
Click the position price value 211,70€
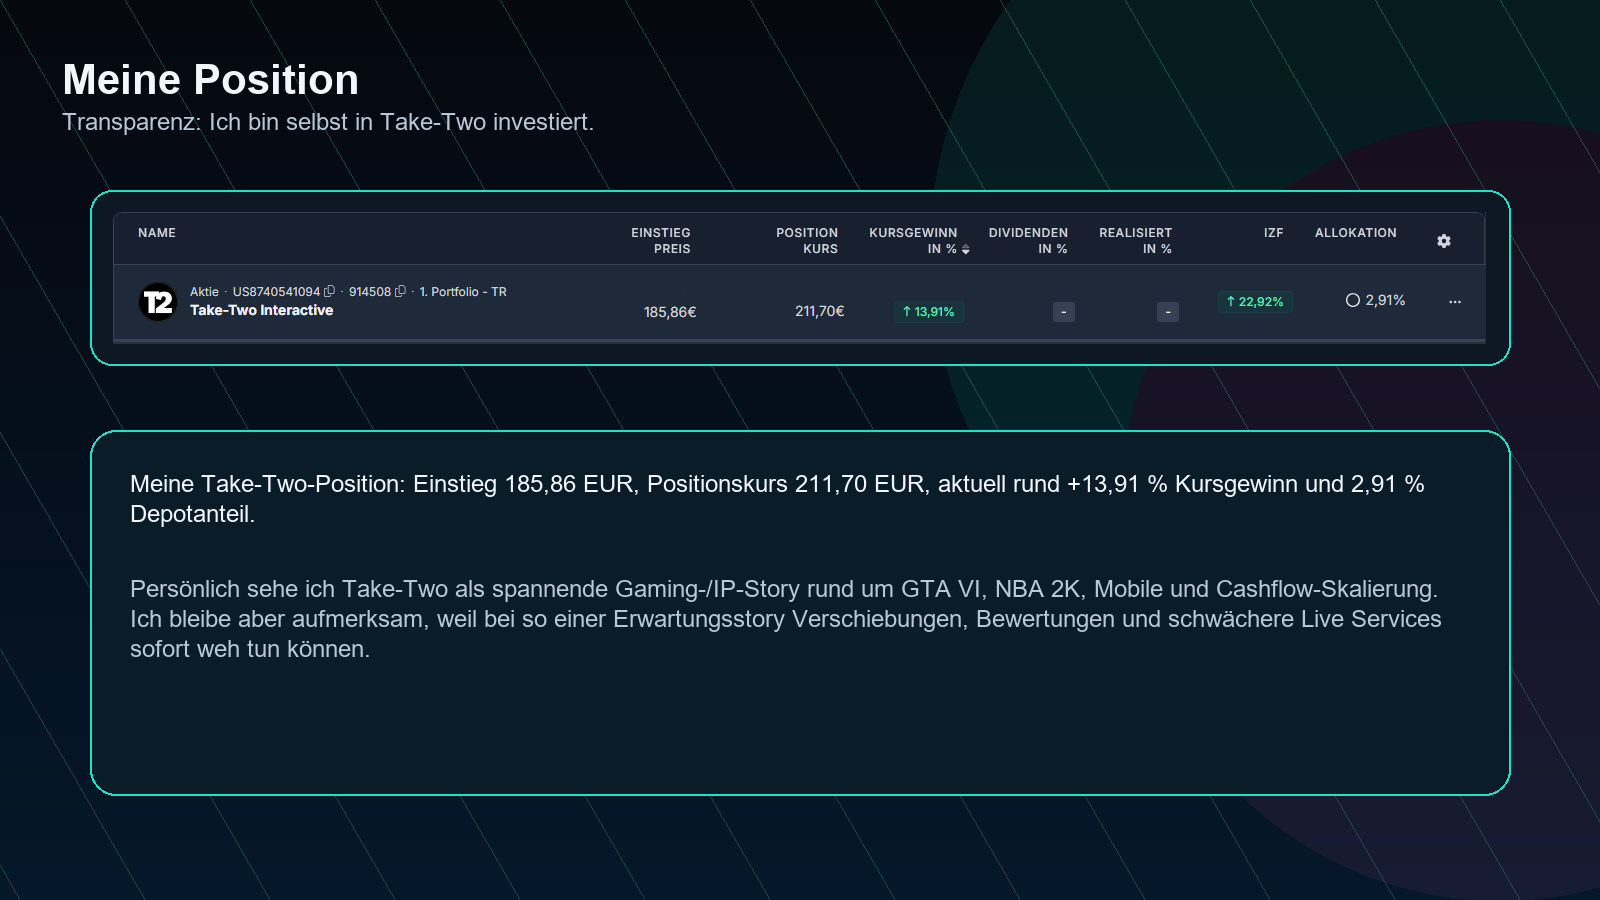pos(820,311)
